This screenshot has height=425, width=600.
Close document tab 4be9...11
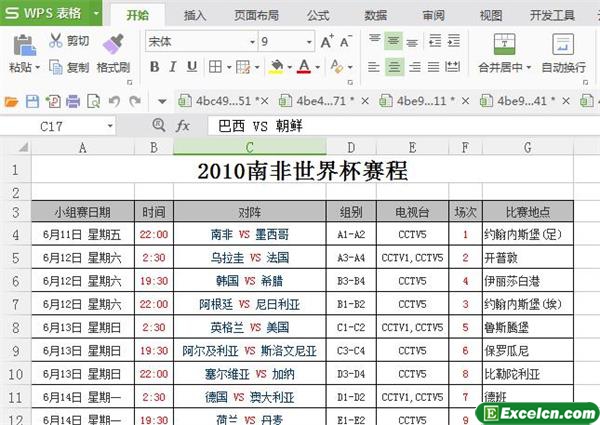(x=465, y=101)
